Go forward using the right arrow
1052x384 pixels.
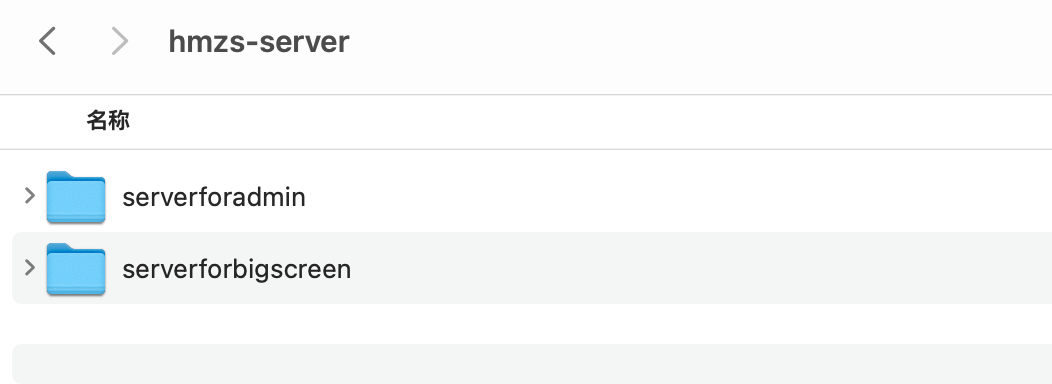coord(119,42)
